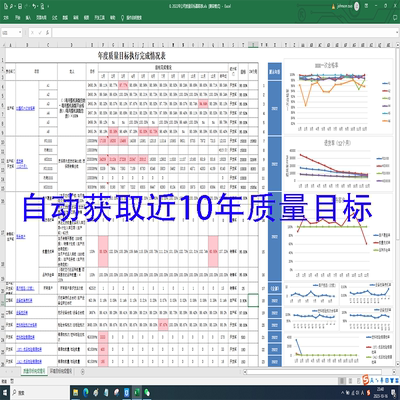Select the second worksheet tab at bottom
Image resolution: width=400 pixels, height=400 pixels.
61,371
